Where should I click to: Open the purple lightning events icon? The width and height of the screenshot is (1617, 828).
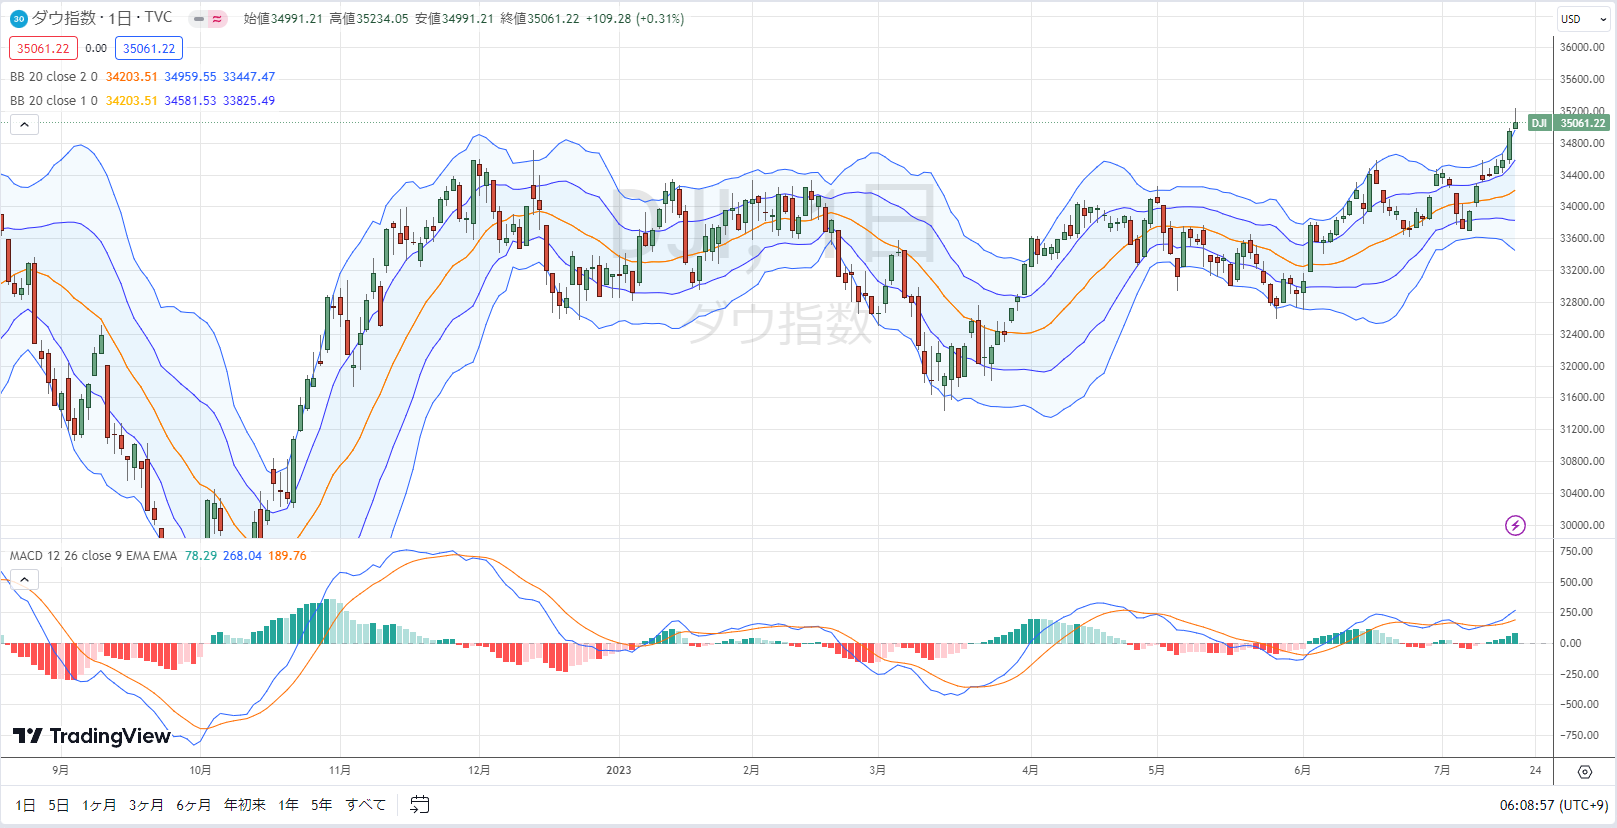tap(1515, 525)
